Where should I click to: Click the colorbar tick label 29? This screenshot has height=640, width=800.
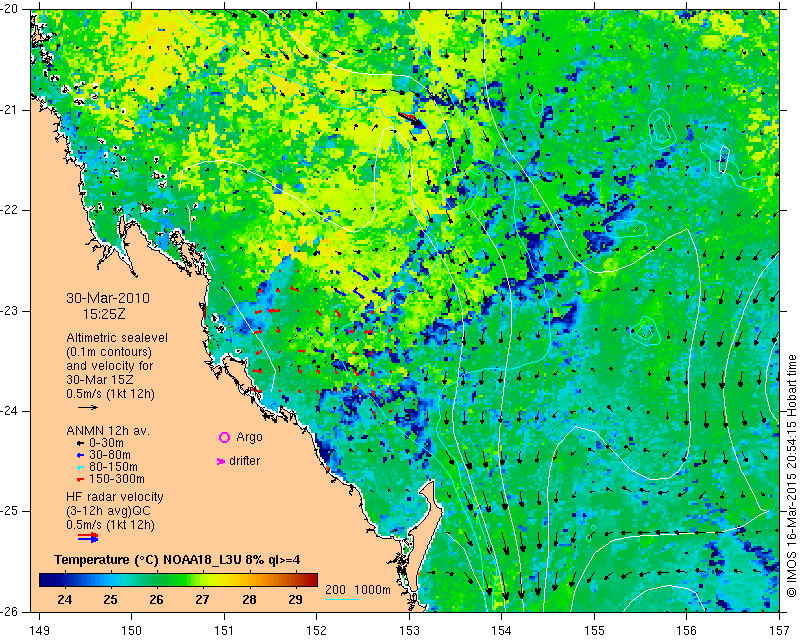(x=295, y=599)
